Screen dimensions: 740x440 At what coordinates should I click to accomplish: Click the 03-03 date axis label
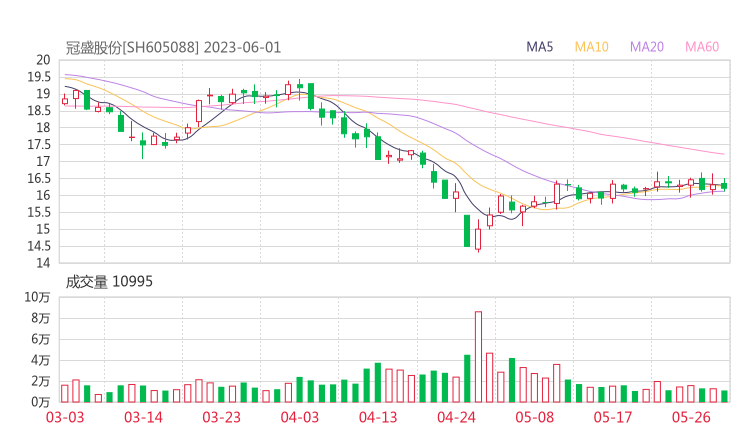tap(65, 417)
